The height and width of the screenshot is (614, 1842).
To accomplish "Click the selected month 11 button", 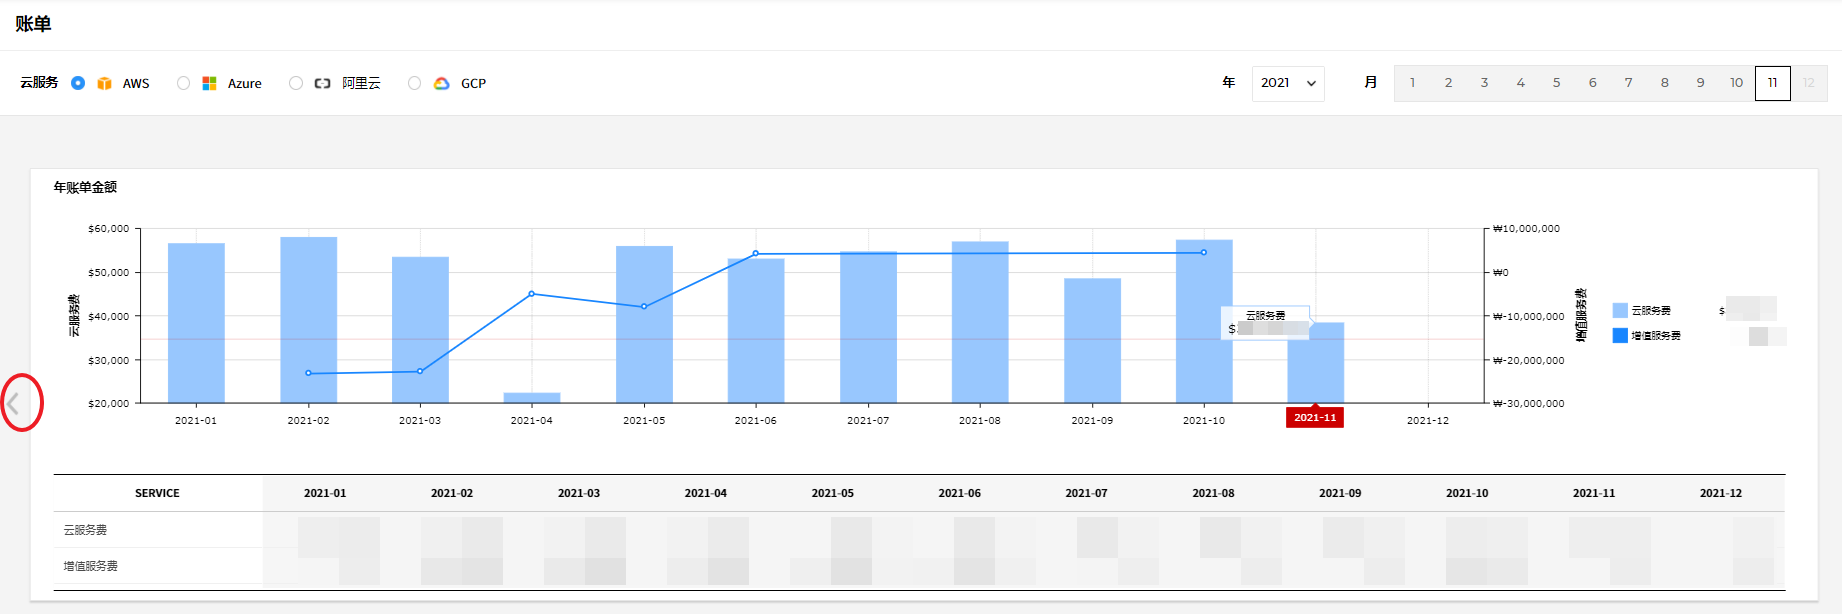I will (x=1772, y=83).
